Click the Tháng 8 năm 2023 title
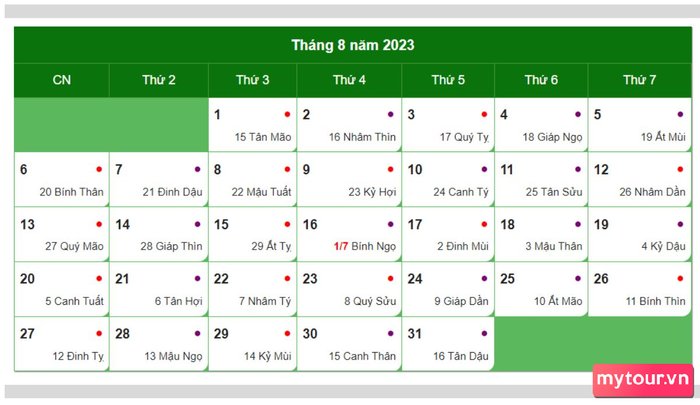700x405 pixels. click(353, 45)
